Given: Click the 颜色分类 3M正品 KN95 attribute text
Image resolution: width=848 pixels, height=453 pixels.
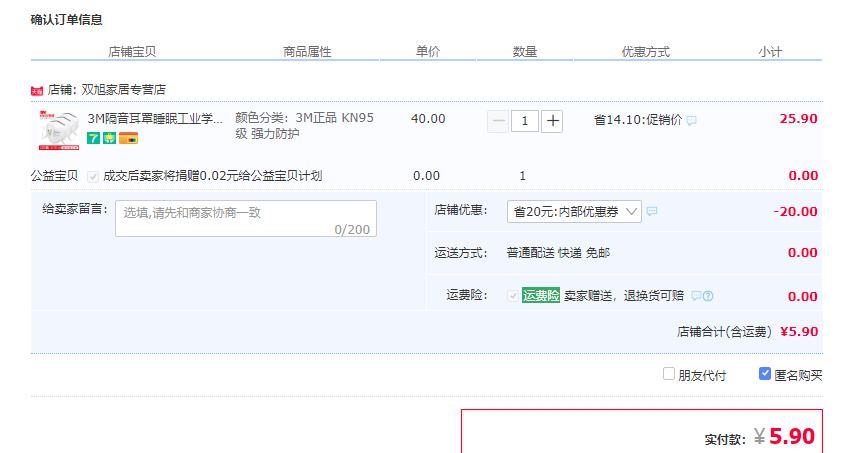Looking at the screenshot, I should [304, 125].
